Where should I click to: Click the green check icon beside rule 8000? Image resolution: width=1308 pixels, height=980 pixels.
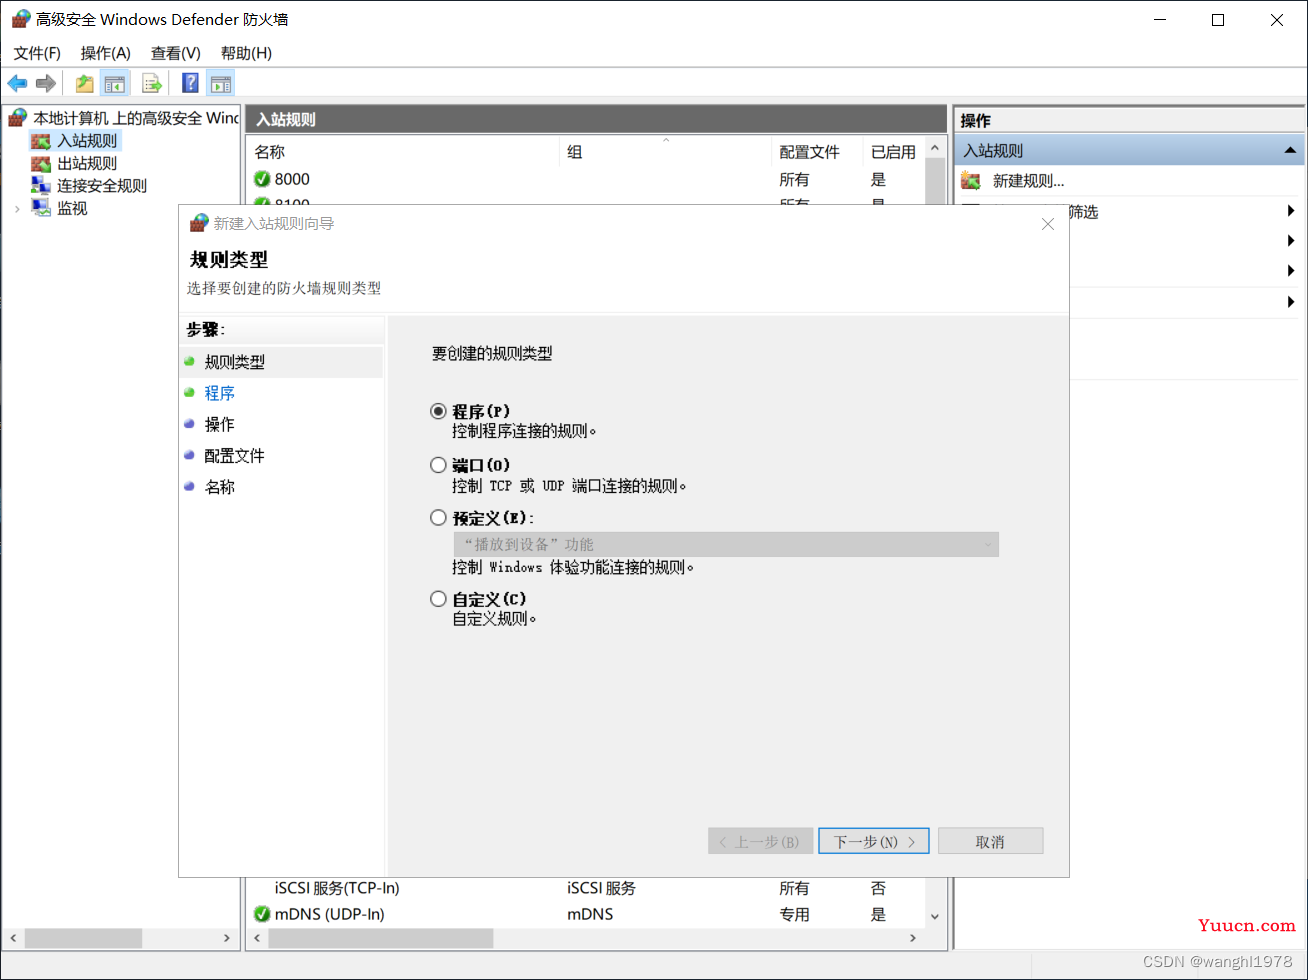[x=262, y=179]
